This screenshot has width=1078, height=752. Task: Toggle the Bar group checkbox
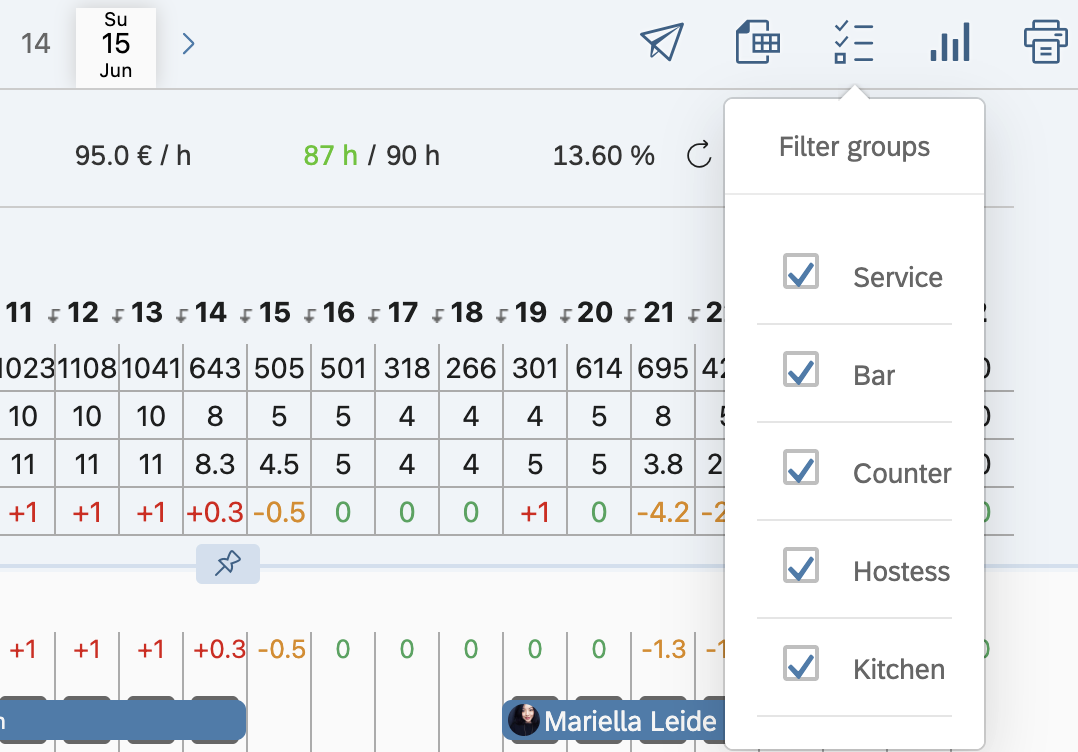(801, 370)
